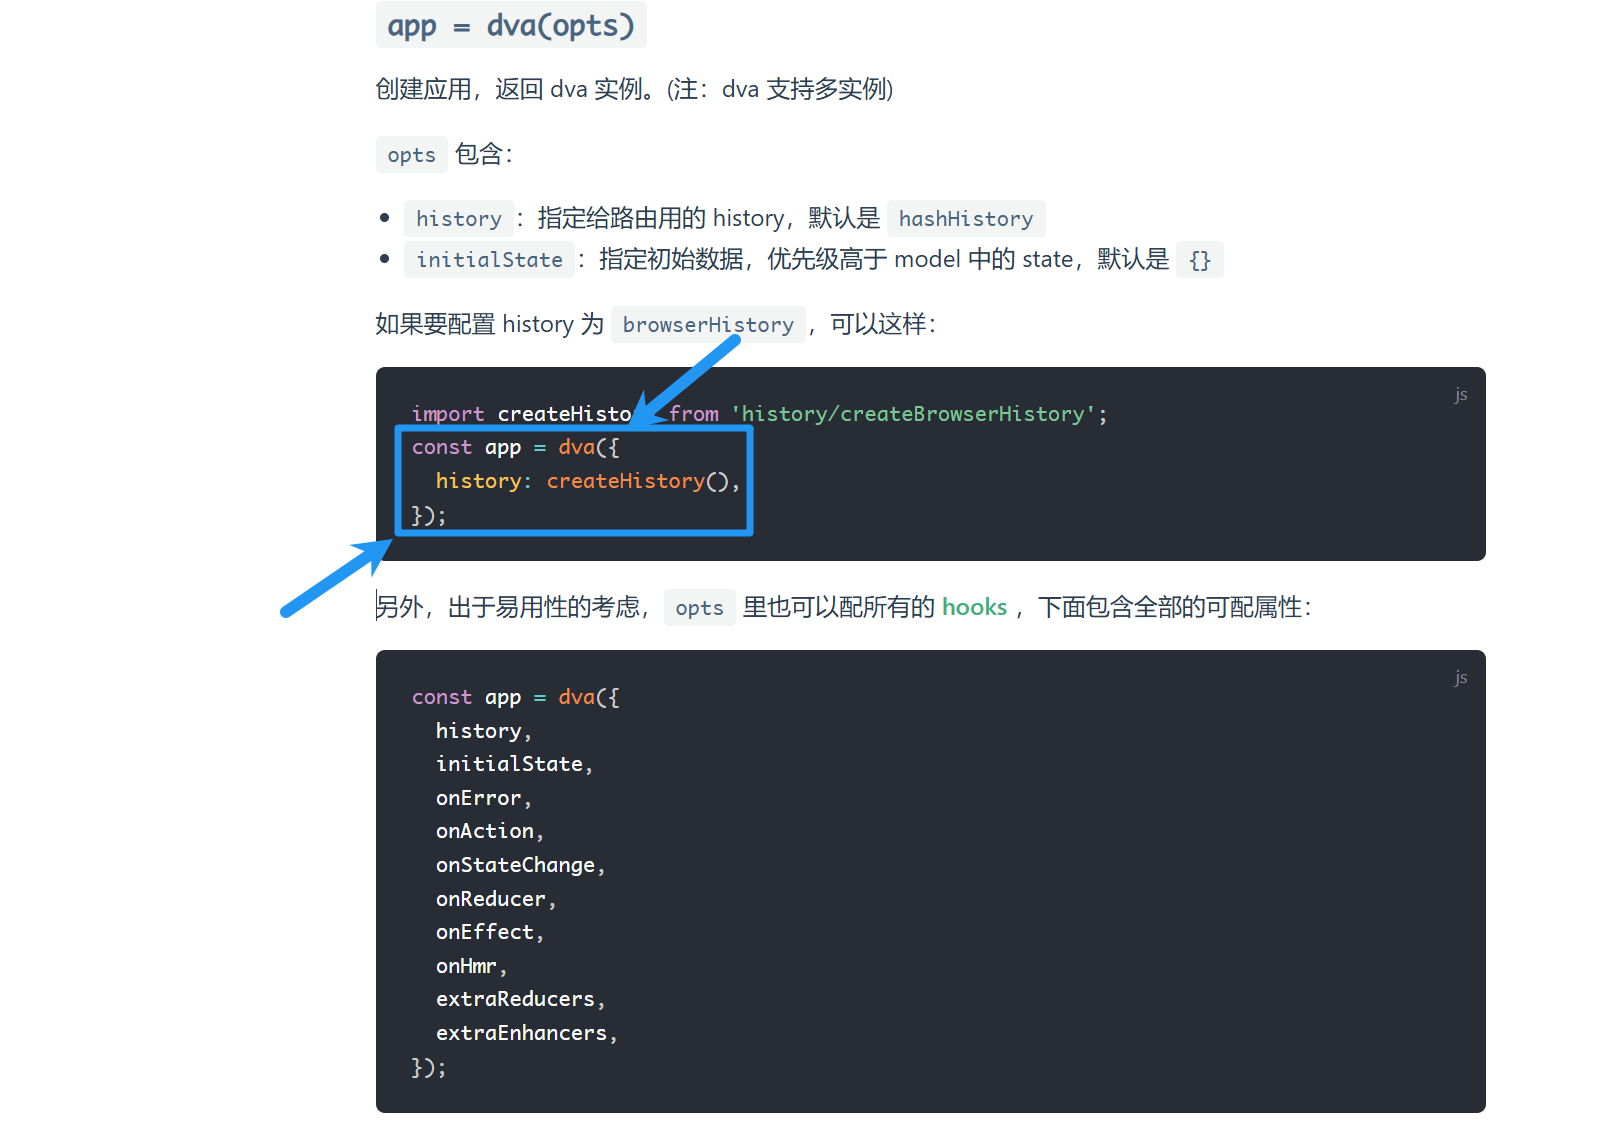Click the 'app = dva(opts)' heading
The width and height of the screenshot is (1617, 1145).
511,25
